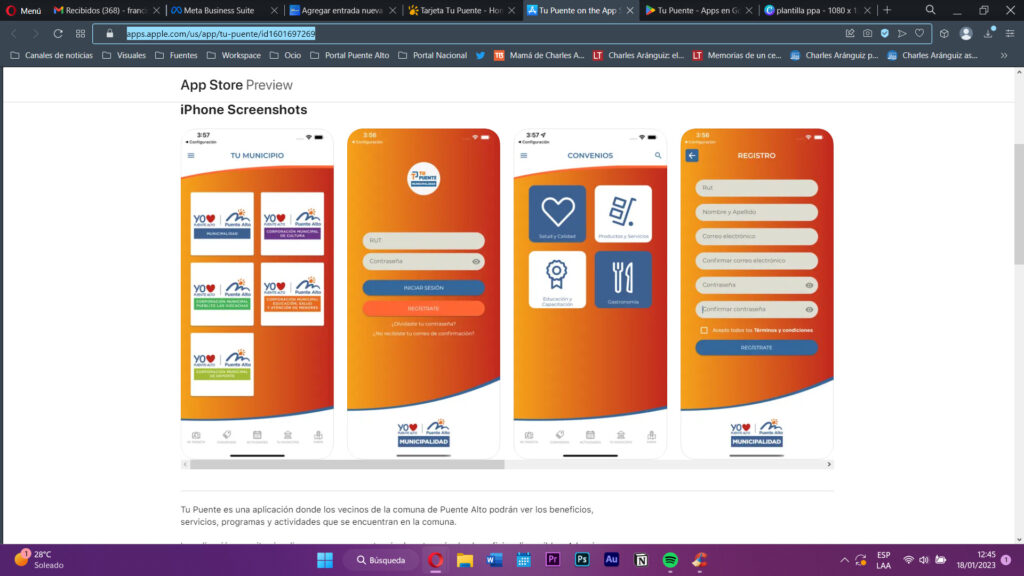
Task: Open Photoshop from taskbar
Action: (582, 560)
